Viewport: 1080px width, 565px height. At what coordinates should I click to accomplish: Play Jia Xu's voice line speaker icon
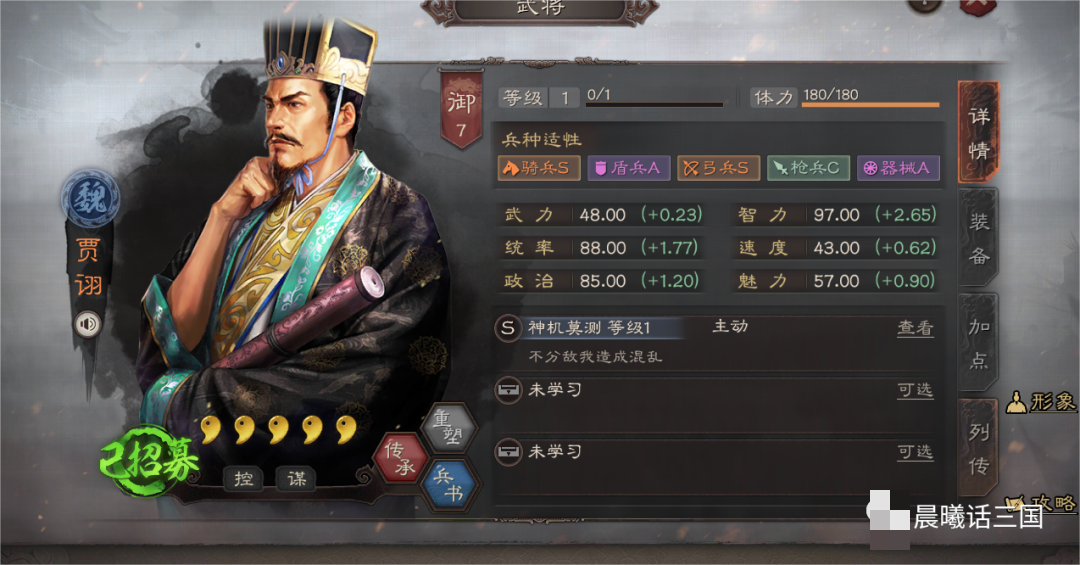[x=87, y=324]
